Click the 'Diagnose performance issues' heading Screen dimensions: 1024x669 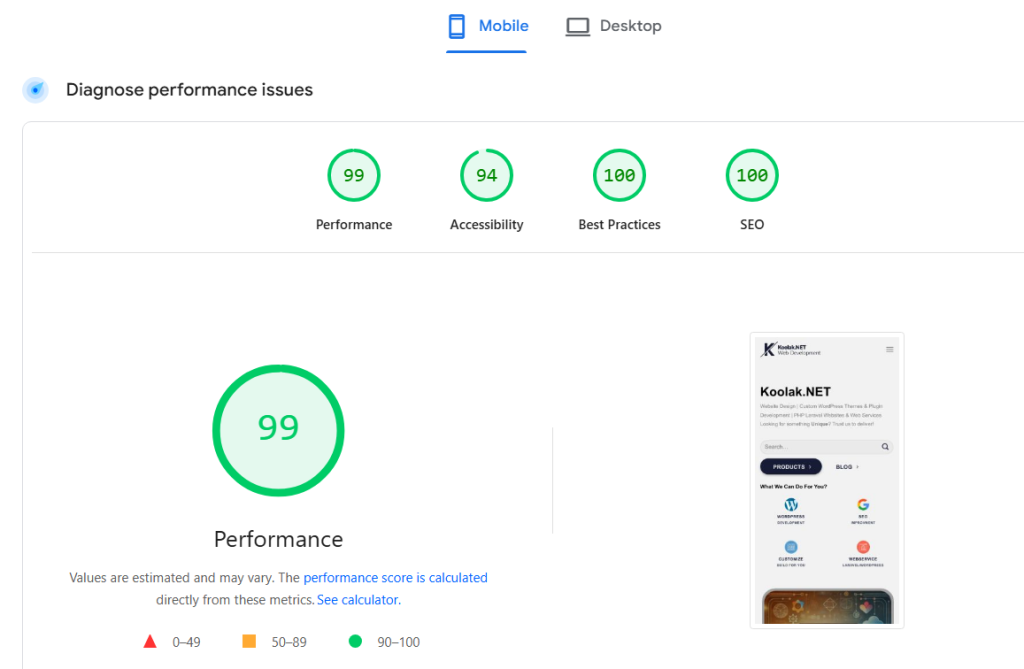click(x=189, y=90)
